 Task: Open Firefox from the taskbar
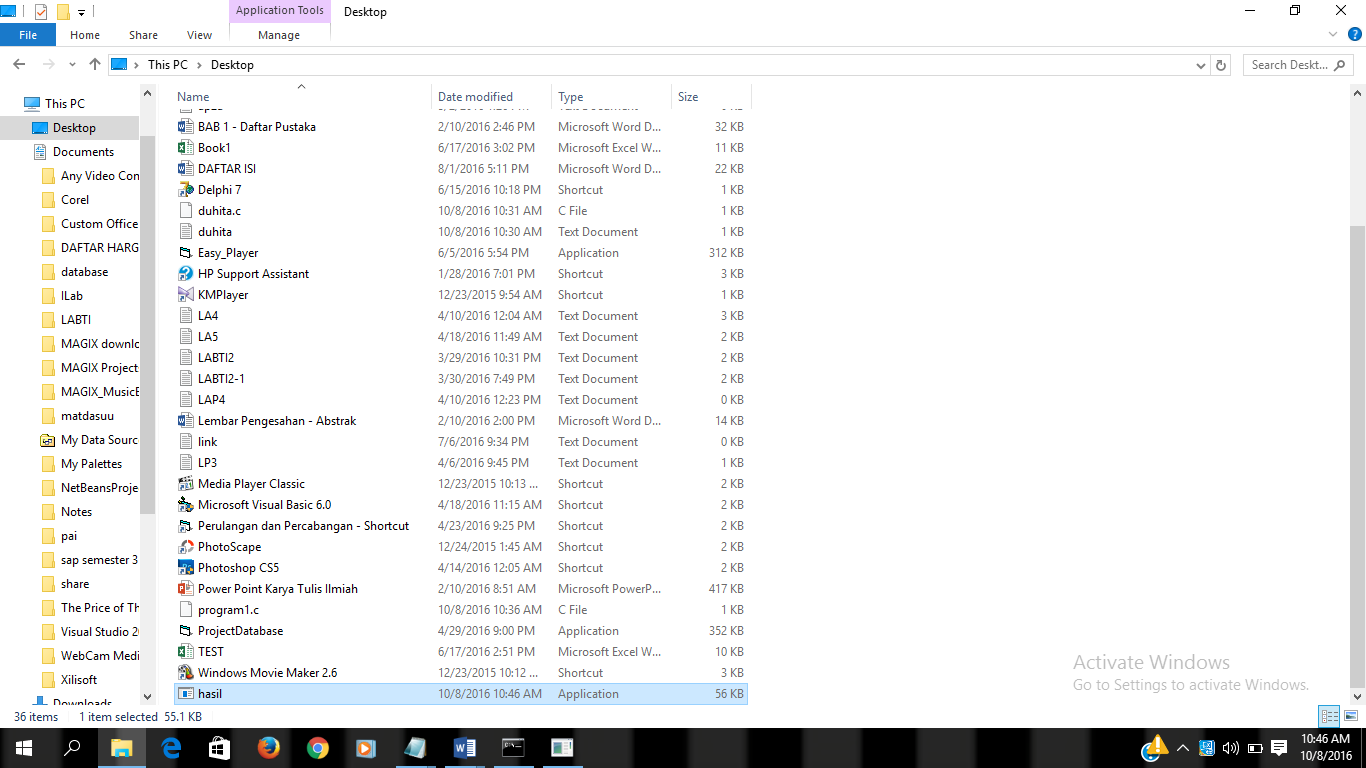268,747
